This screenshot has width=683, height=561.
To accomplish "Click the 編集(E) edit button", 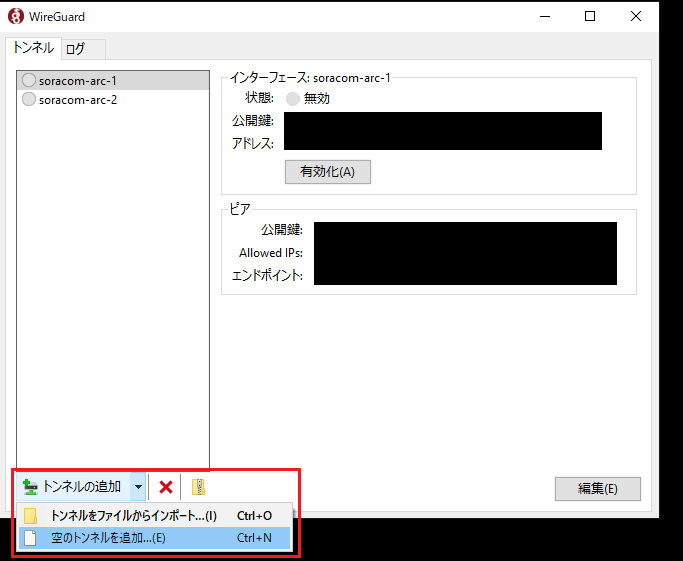I will point(598,489).
